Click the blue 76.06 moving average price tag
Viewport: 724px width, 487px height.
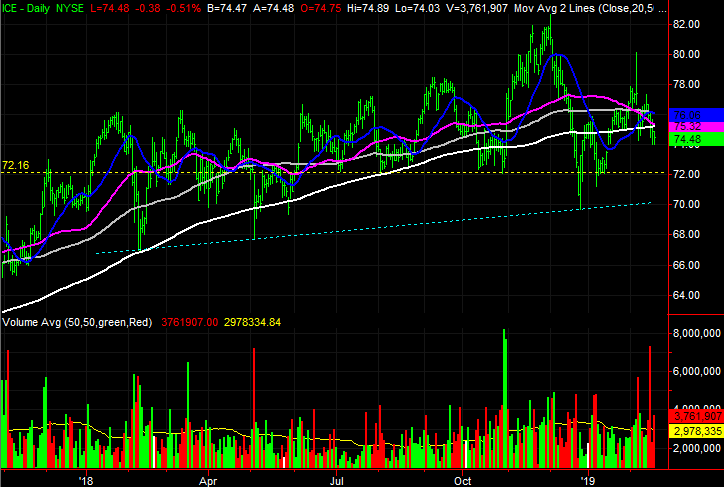[696, 115]
